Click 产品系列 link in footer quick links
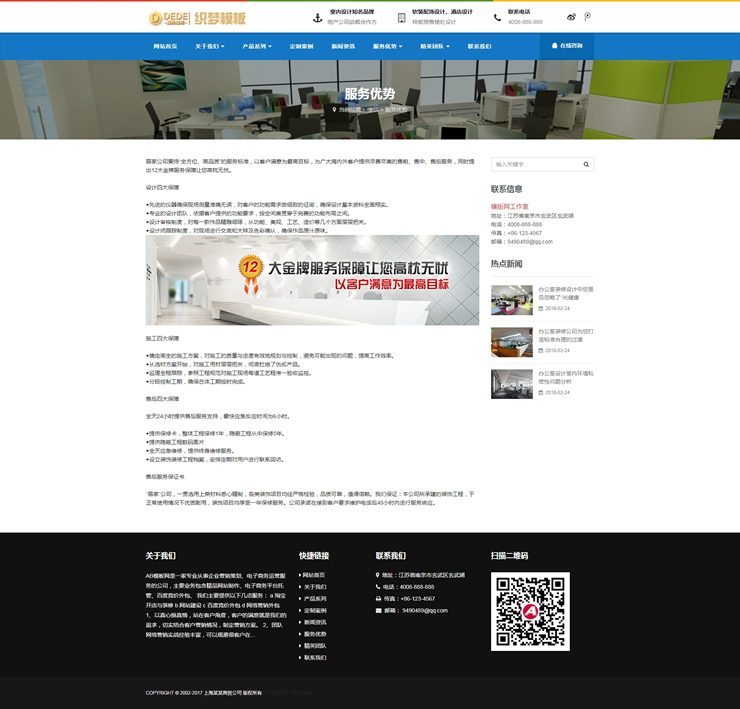Viewport: 740px width, 709px height. [315, 598]
